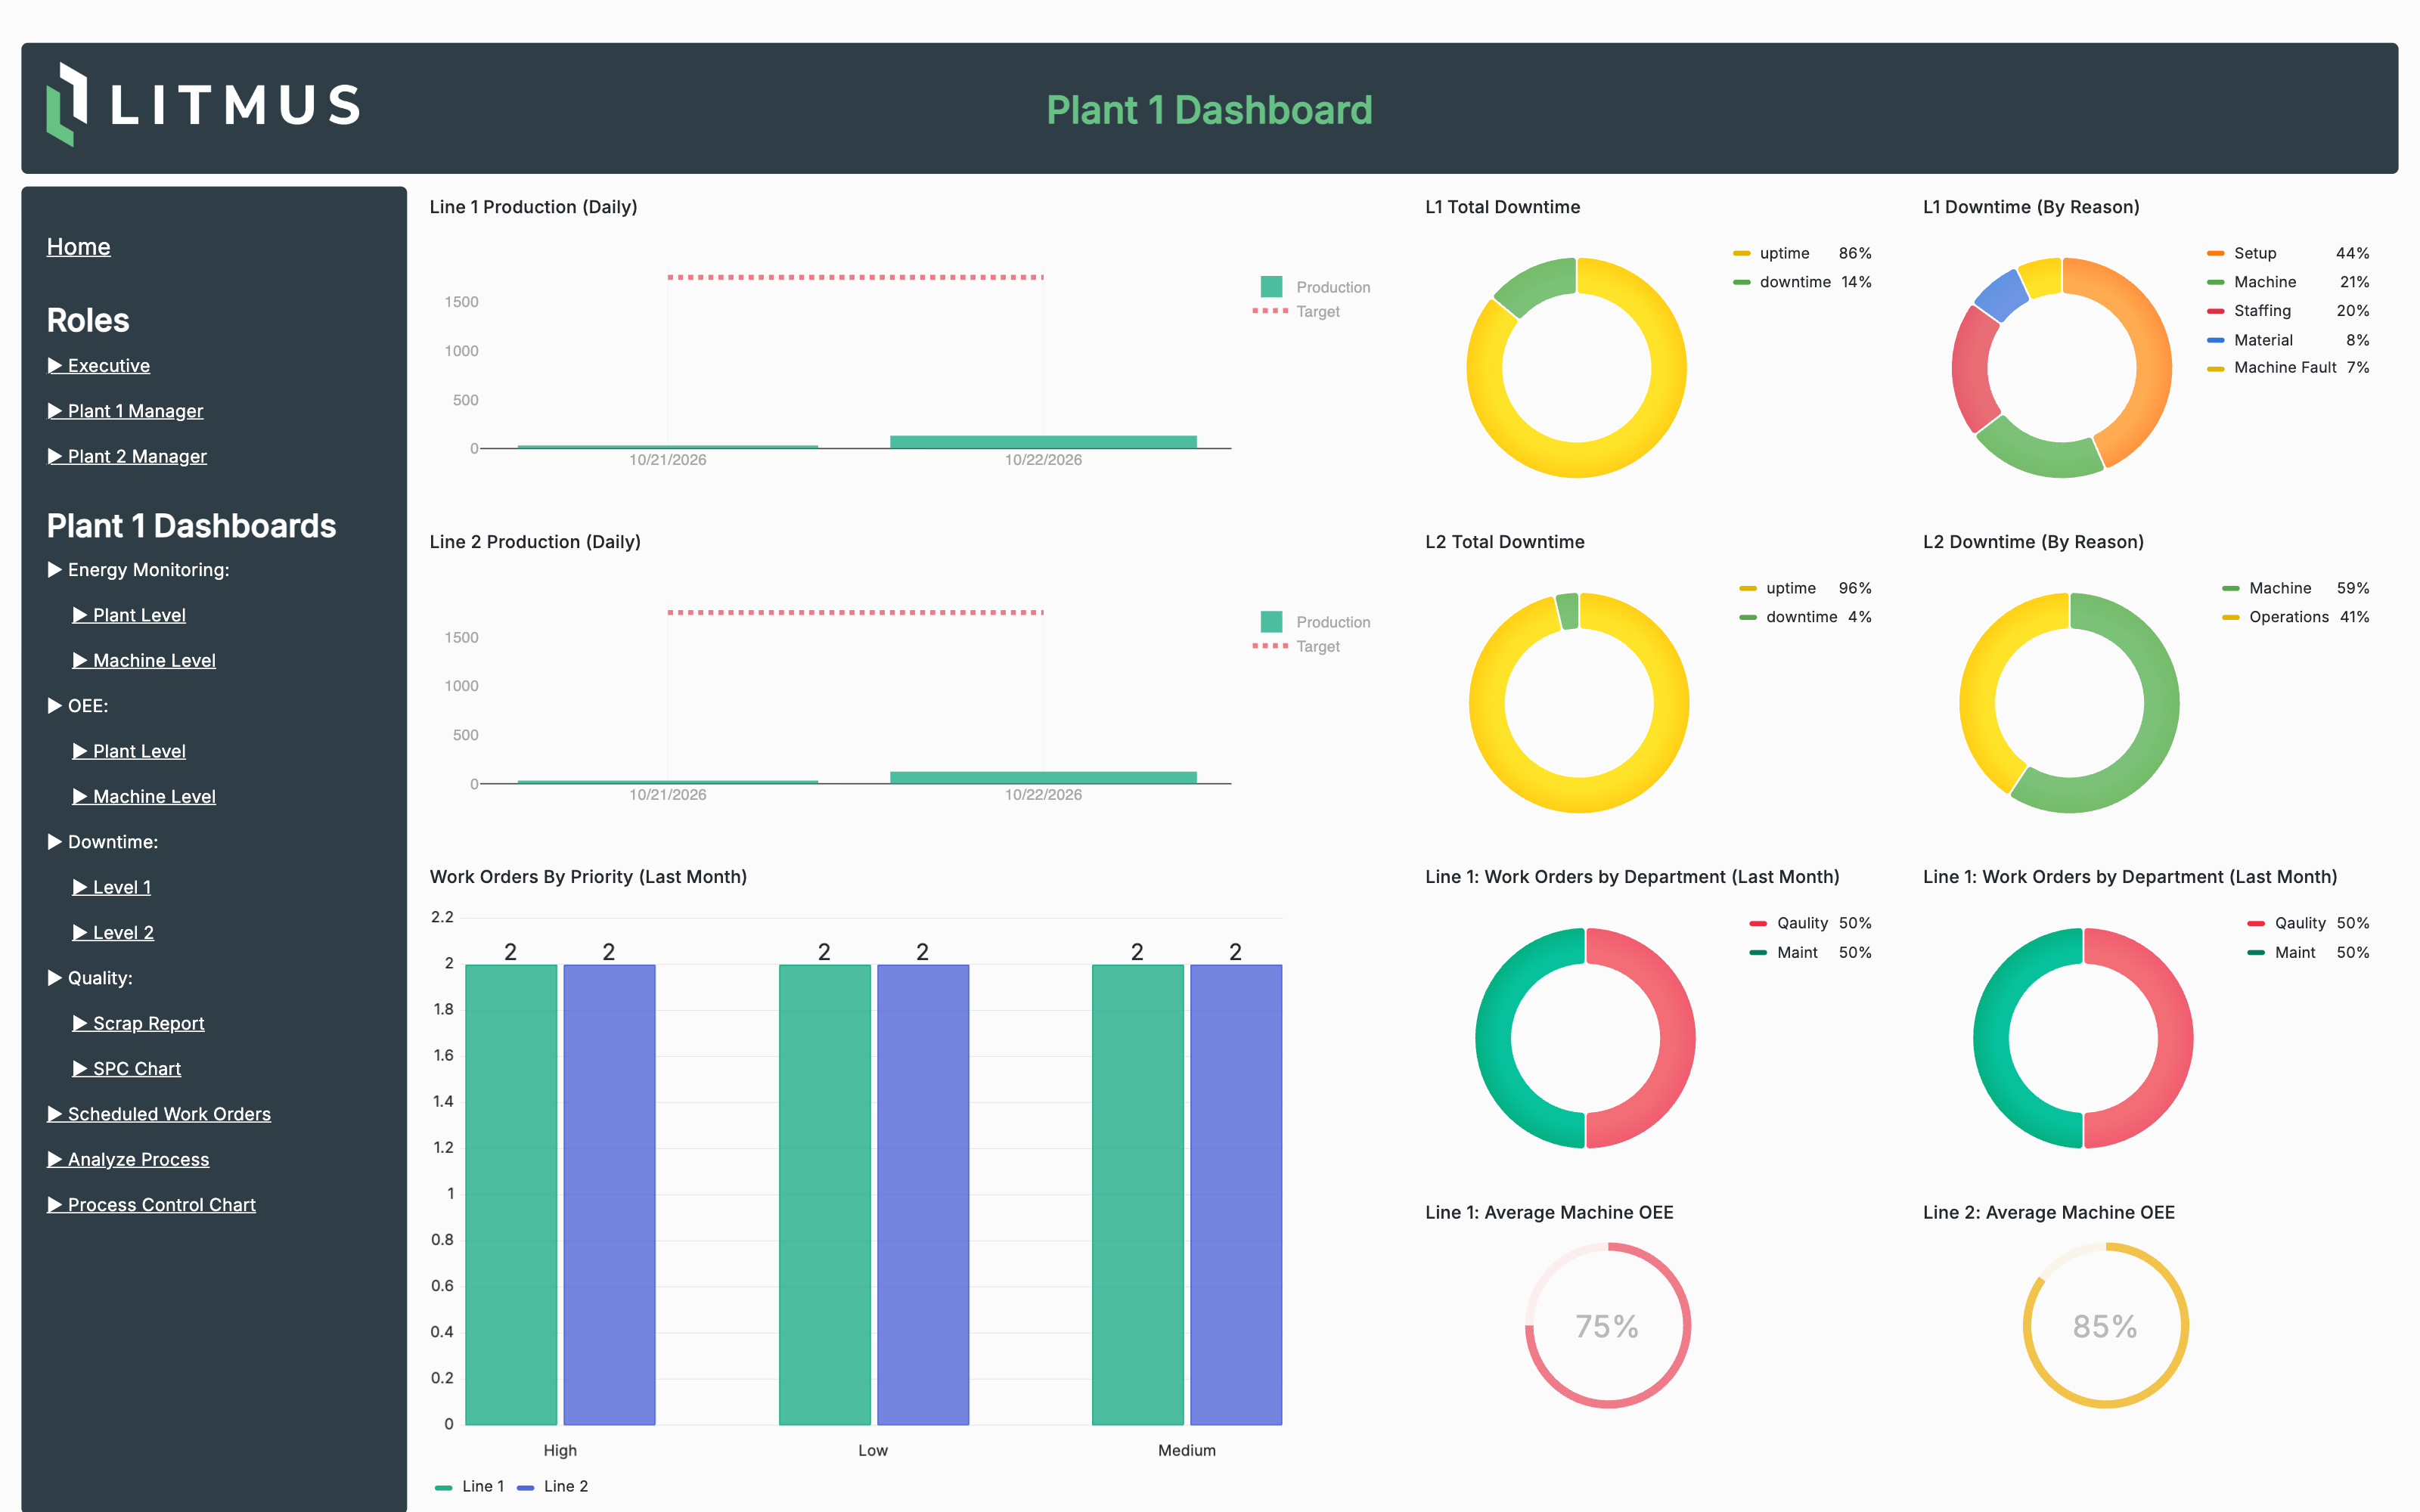Toggle Production series in Line 2 Production legend
The width and height of the screenshot is (2420, 1512).
pyautogui.click(x=1315, y=622)
